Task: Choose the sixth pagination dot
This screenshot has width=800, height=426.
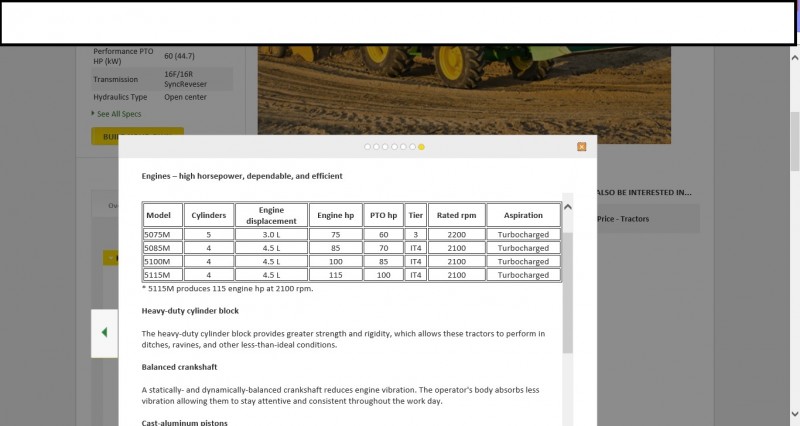Action: click(413, 147)
